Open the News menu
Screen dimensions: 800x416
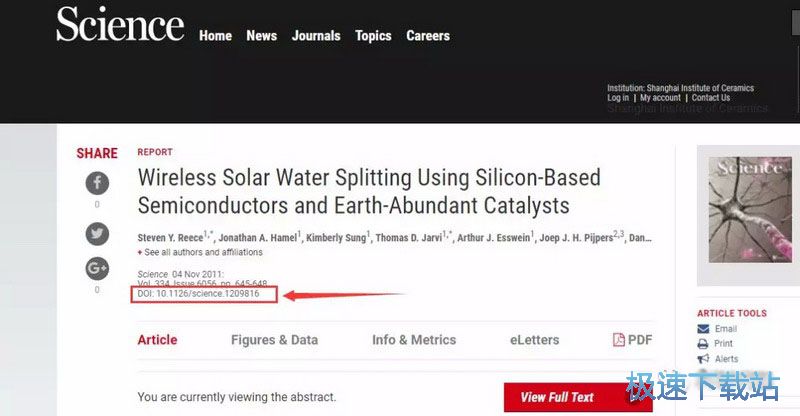(262, 36)
